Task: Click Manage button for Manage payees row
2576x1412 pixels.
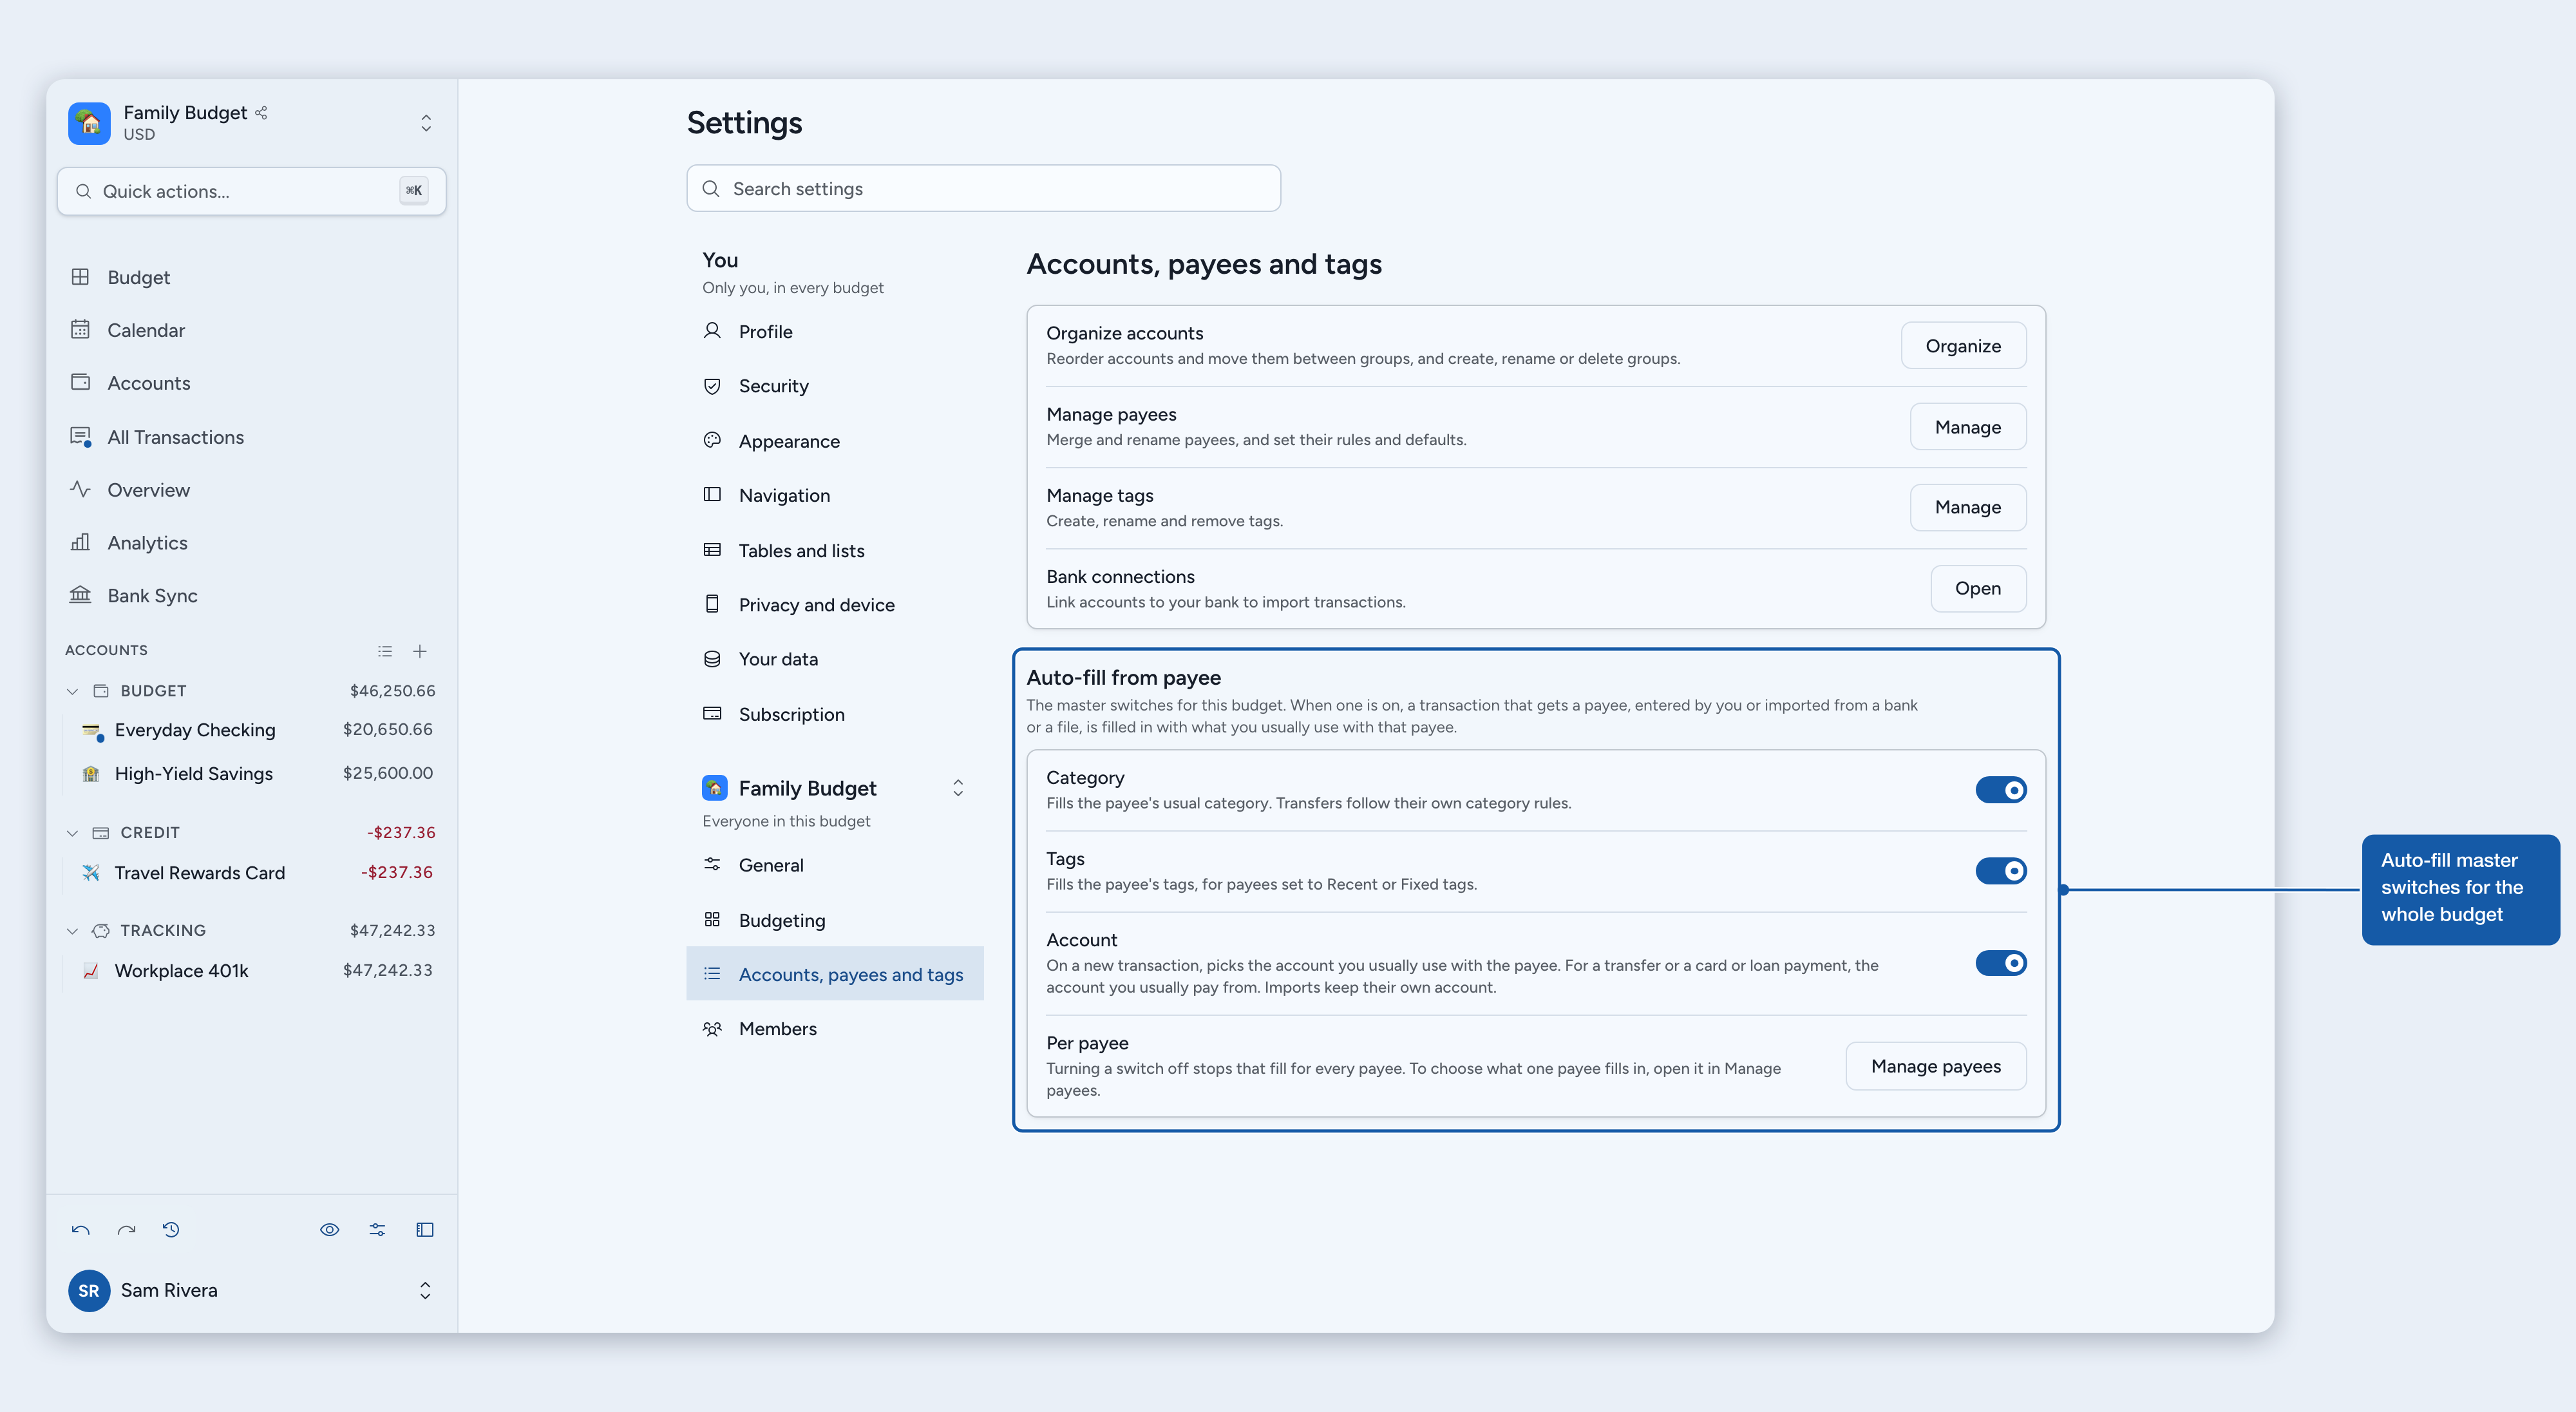Action: click(x=1967, y=427)
